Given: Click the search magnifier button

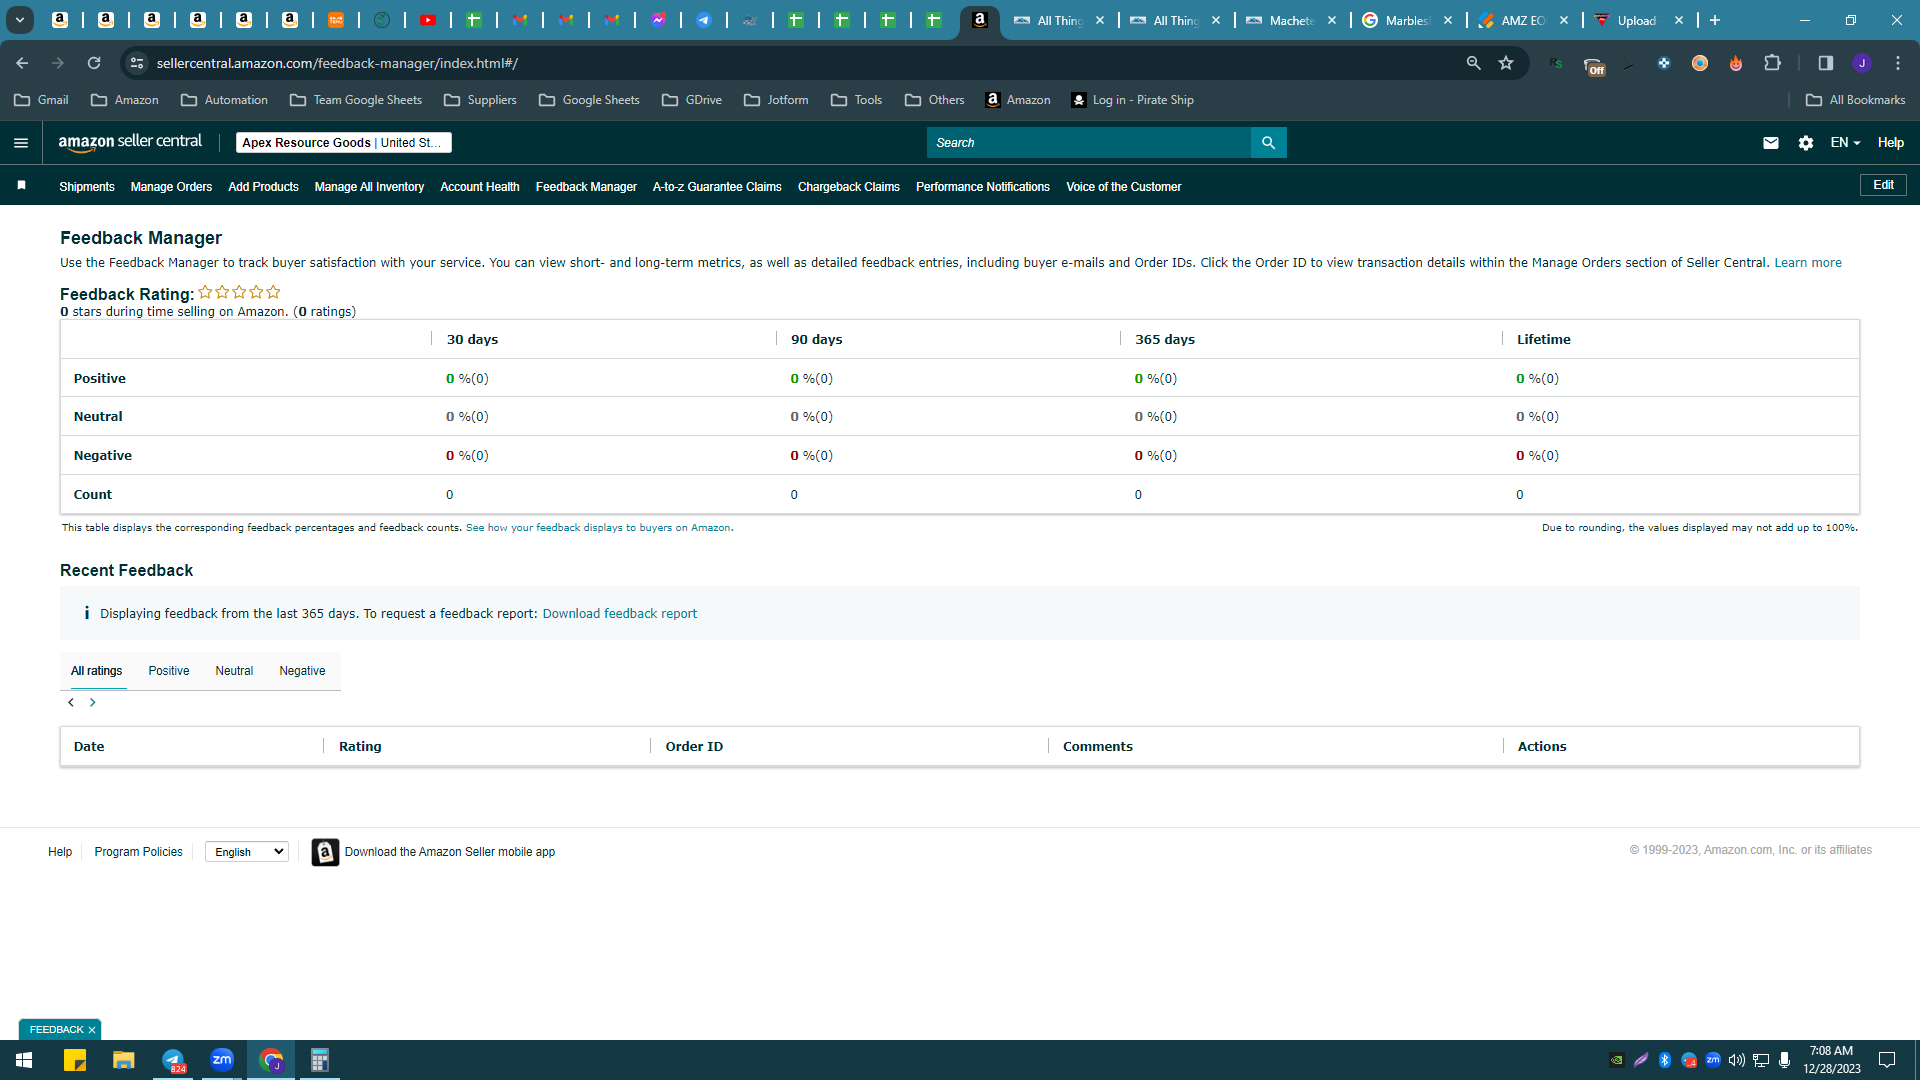Looking at the screenshot, I should tap(1268, 143).
